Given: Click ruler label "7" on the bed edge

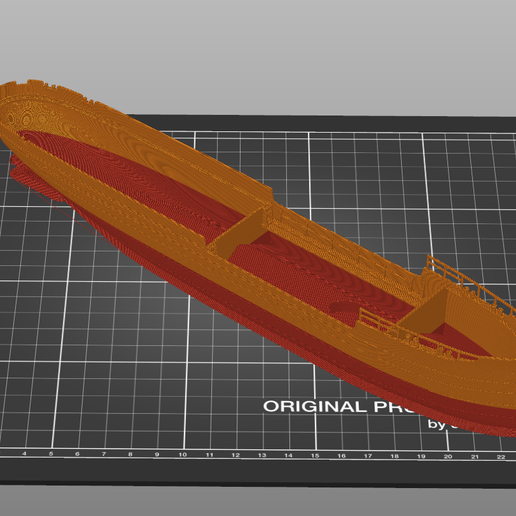Looking at the screenshot, I should pyautogui.click(x=104, y=454).
